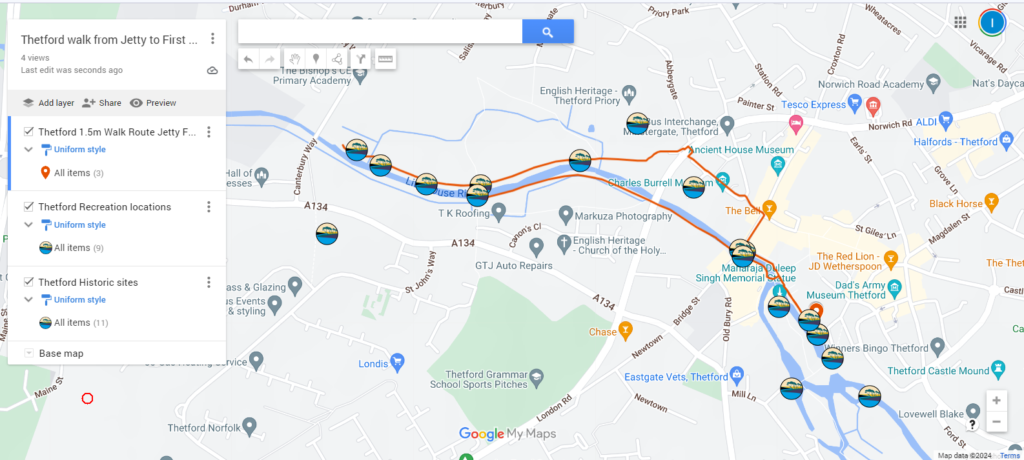The image size is (1024, 460).
Task: Zoom in with the plus control
Action: tap(996, 401)
